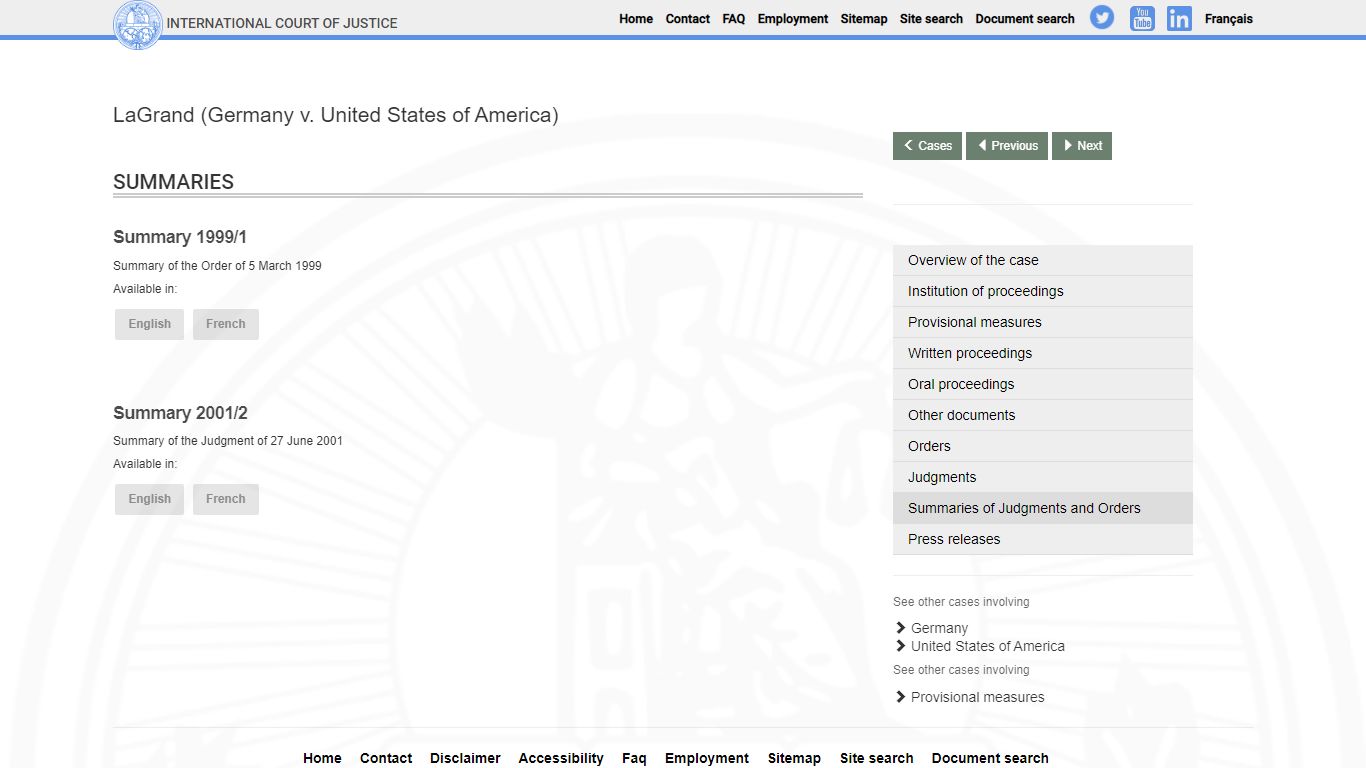Click the SUMMARIES section heading
Image resolution: width=1366 pixels, height=768 pixels.
(173, 182)
